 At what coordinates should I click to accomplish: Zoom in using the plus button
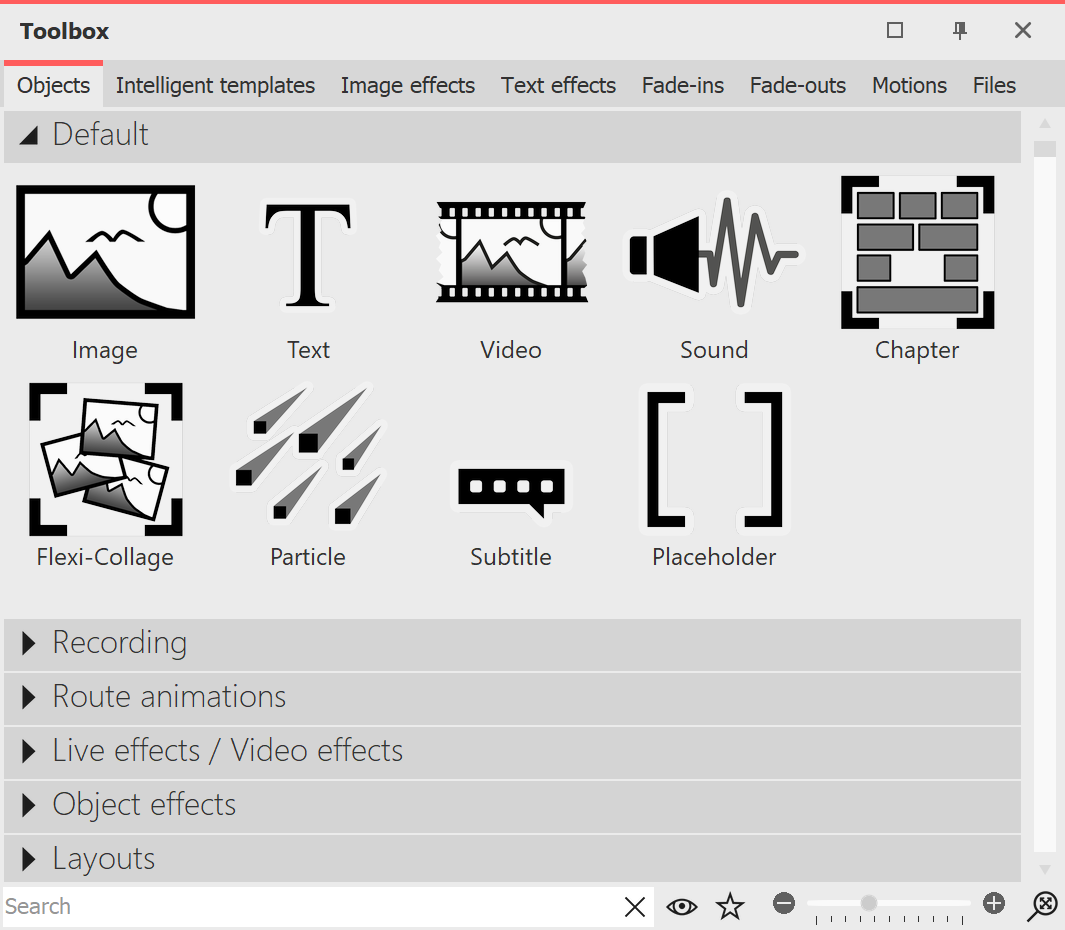coord(993,903)
